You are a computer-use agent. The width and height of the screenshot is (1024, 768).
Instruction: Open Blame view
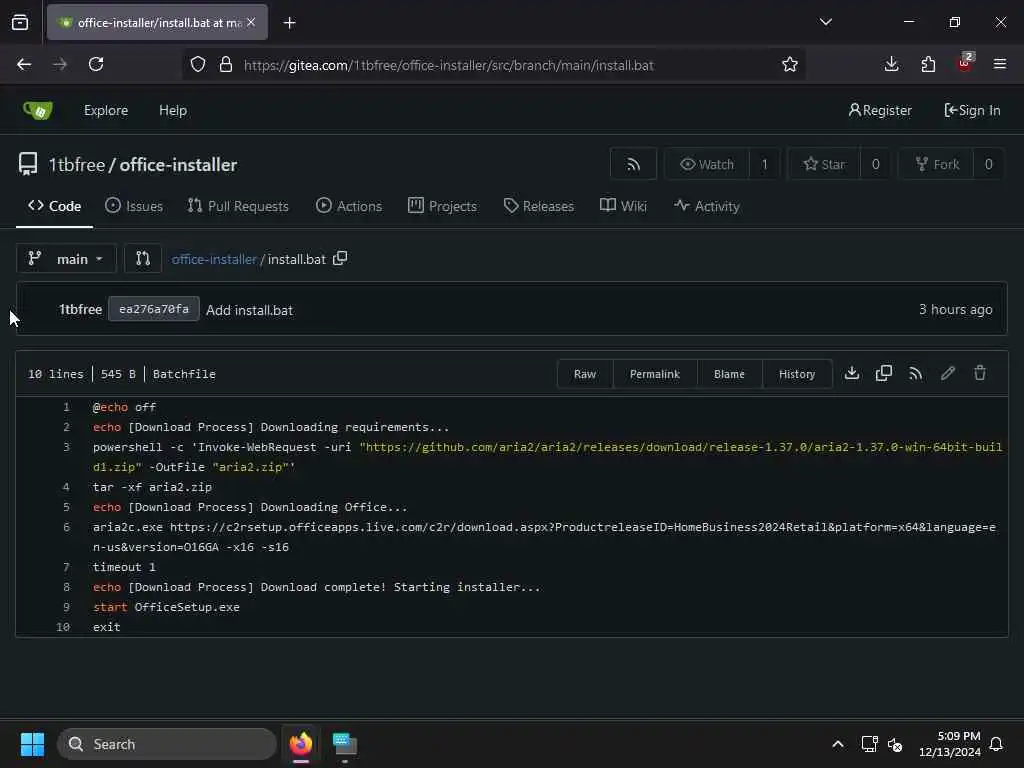coord(729,374)
